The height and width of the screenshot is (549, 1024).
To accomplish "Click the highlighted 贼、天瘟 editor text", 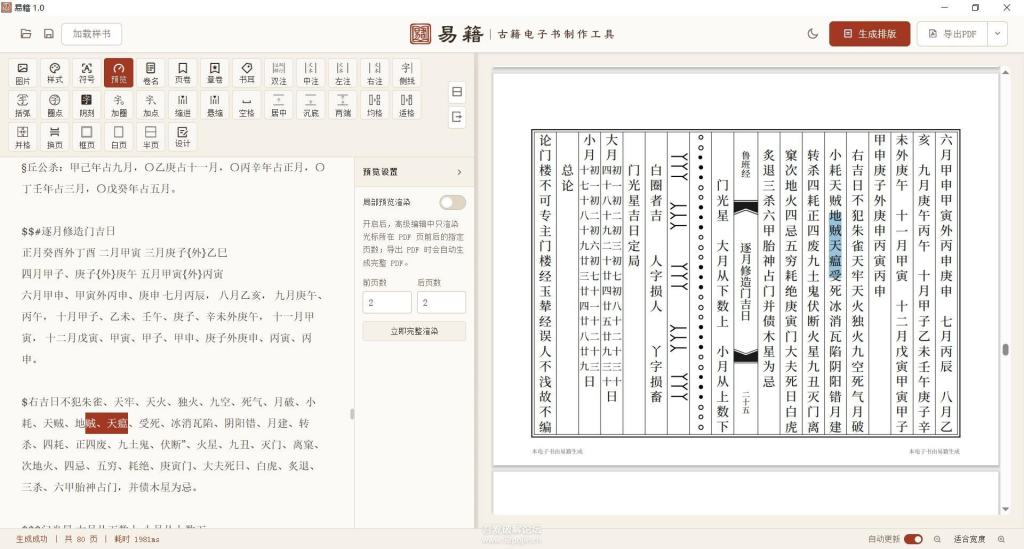I will pyautogui.click(x=106, y=423).
